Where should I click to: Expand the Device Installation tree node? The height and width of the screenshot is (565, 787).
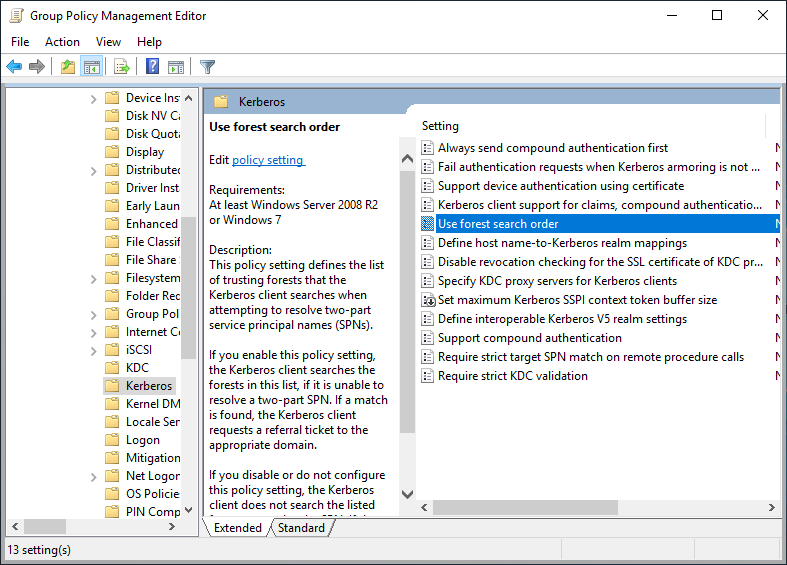click(x=94, y=98)
